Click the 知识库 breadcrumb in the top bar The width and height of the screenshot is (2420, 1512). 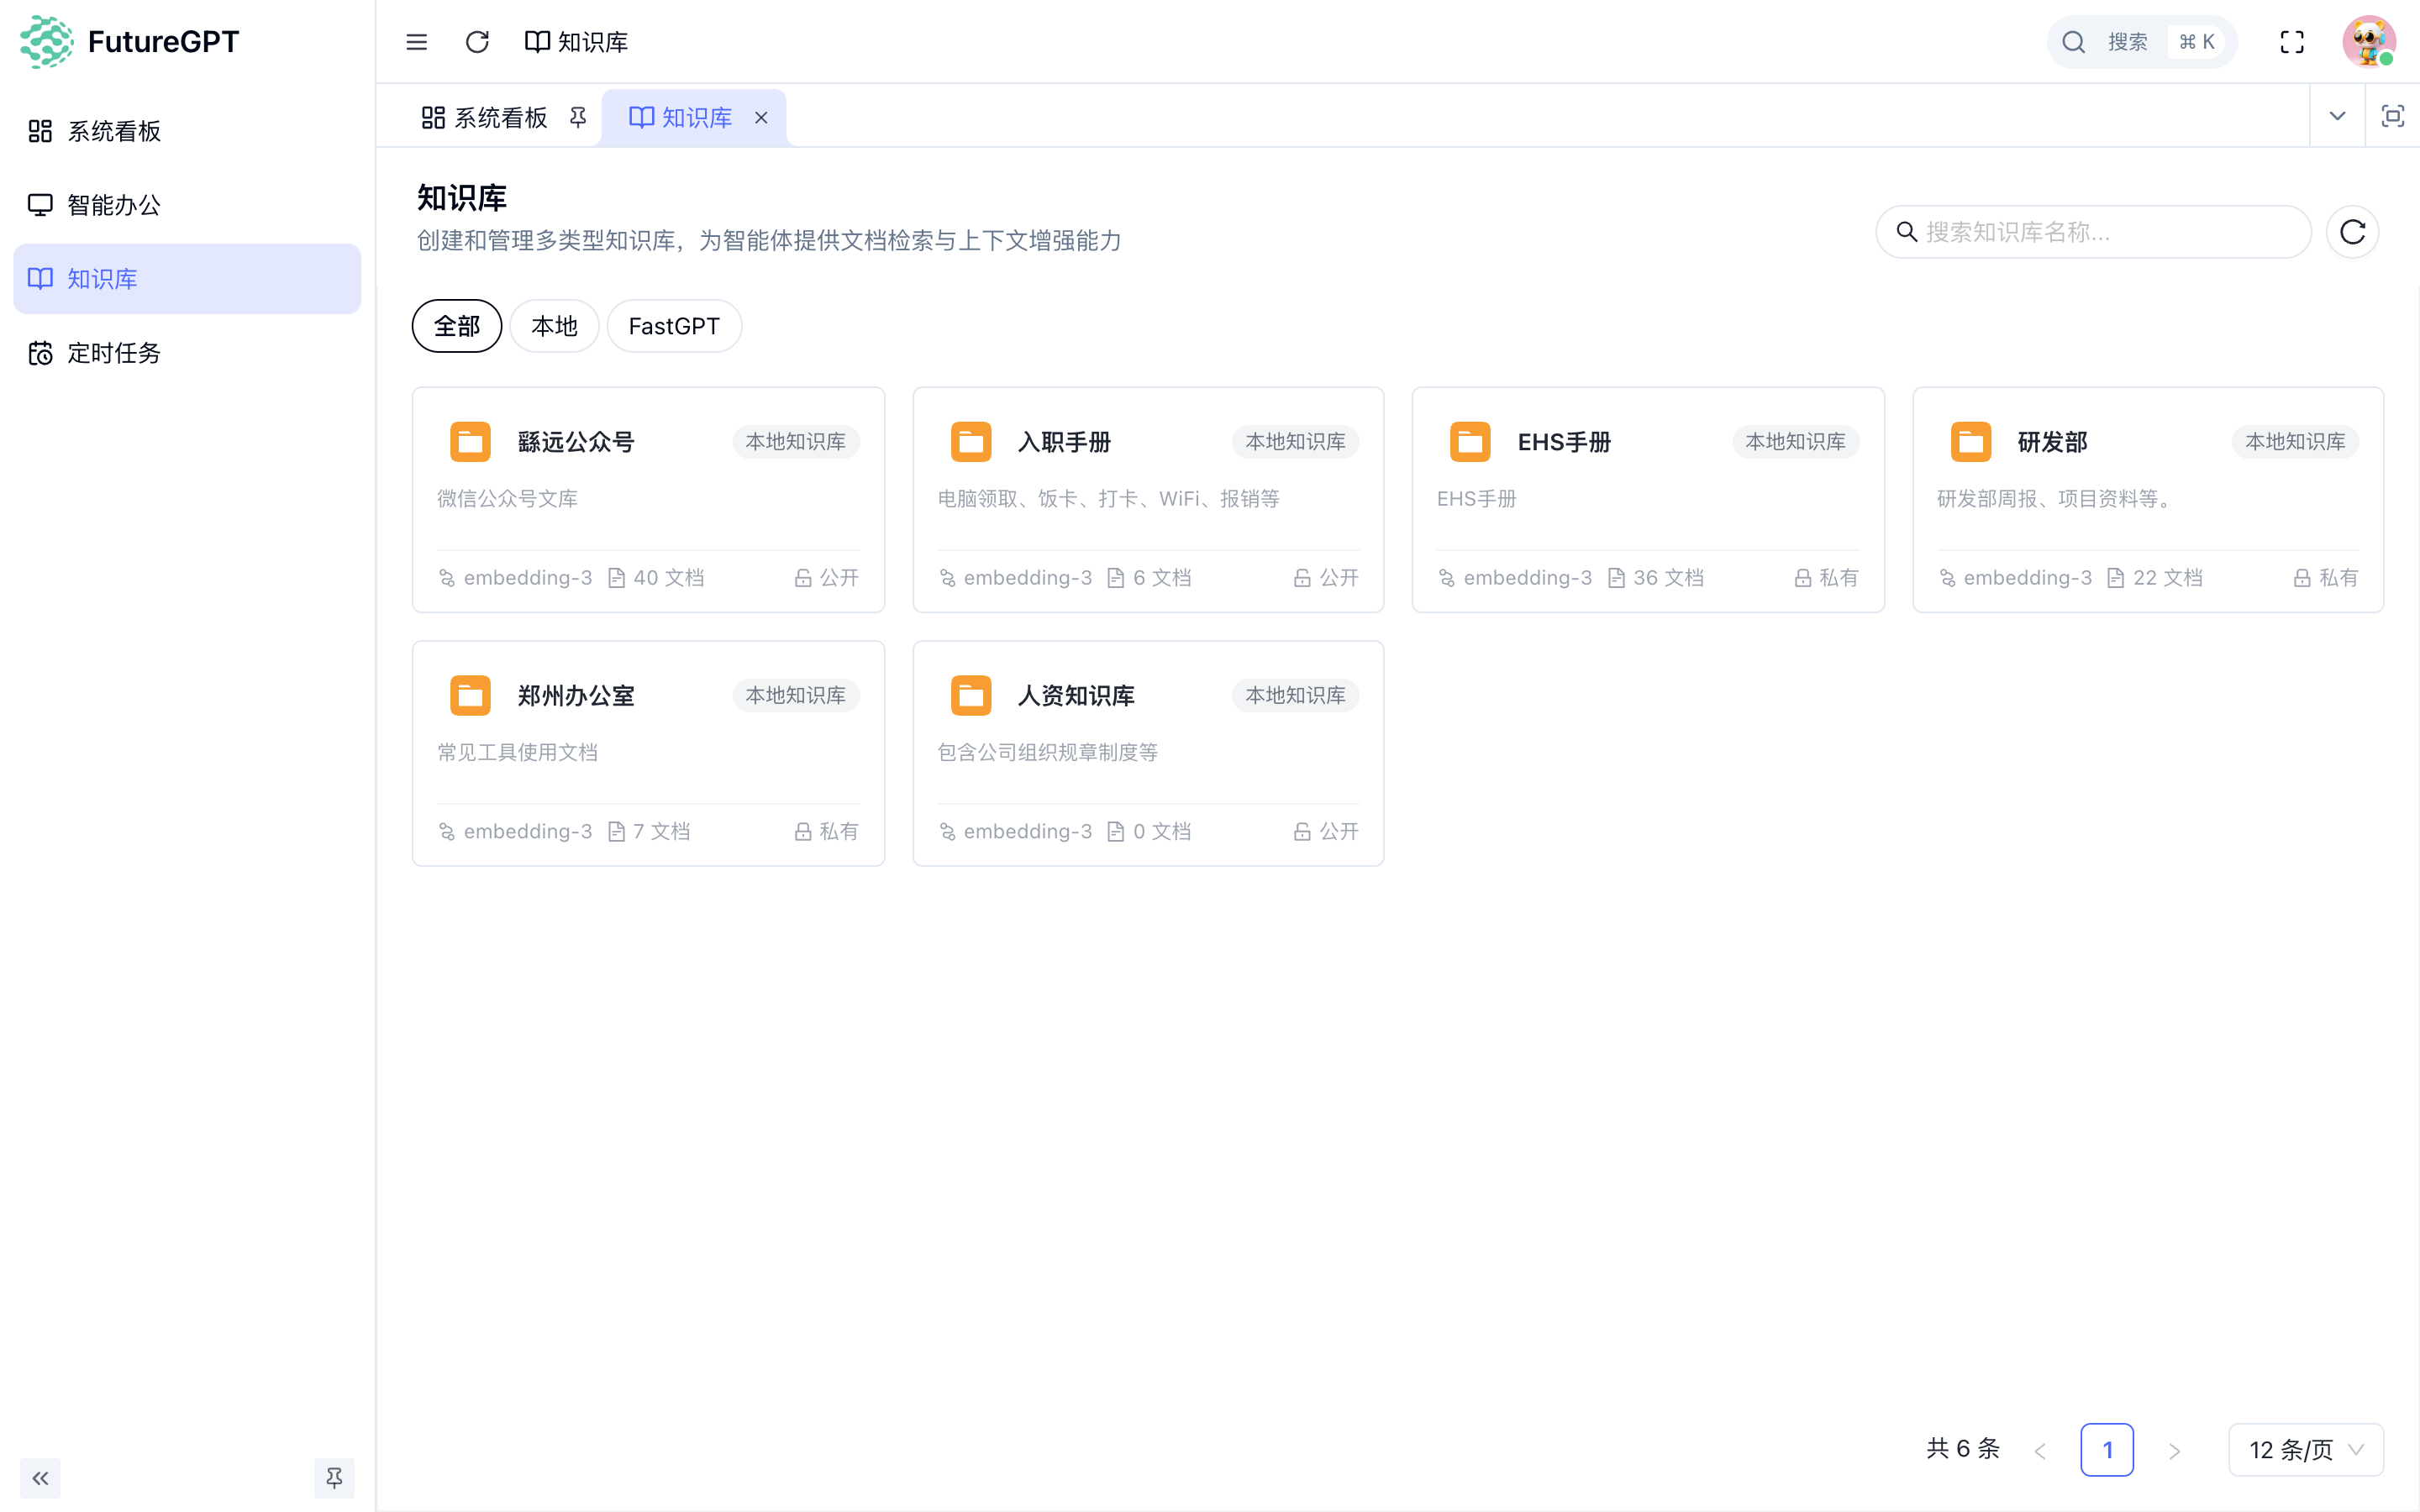coord(577,42)
